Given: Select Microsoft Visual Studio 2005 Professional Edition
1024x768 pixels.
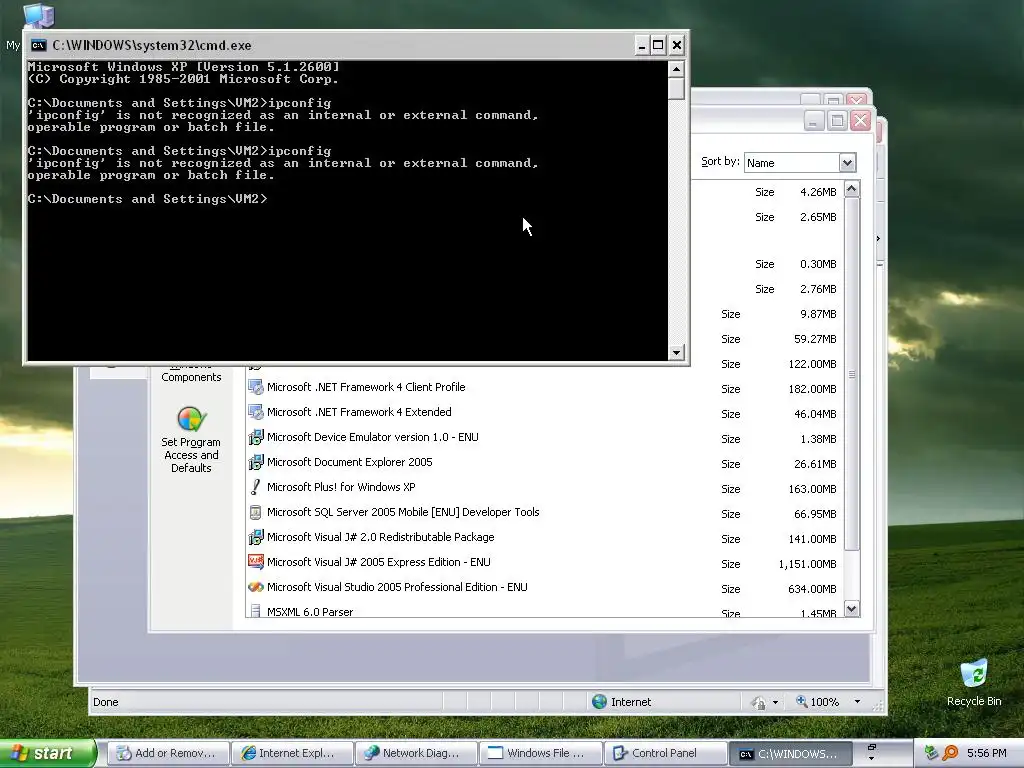Looking at the screenshot, I should (545, 588).
